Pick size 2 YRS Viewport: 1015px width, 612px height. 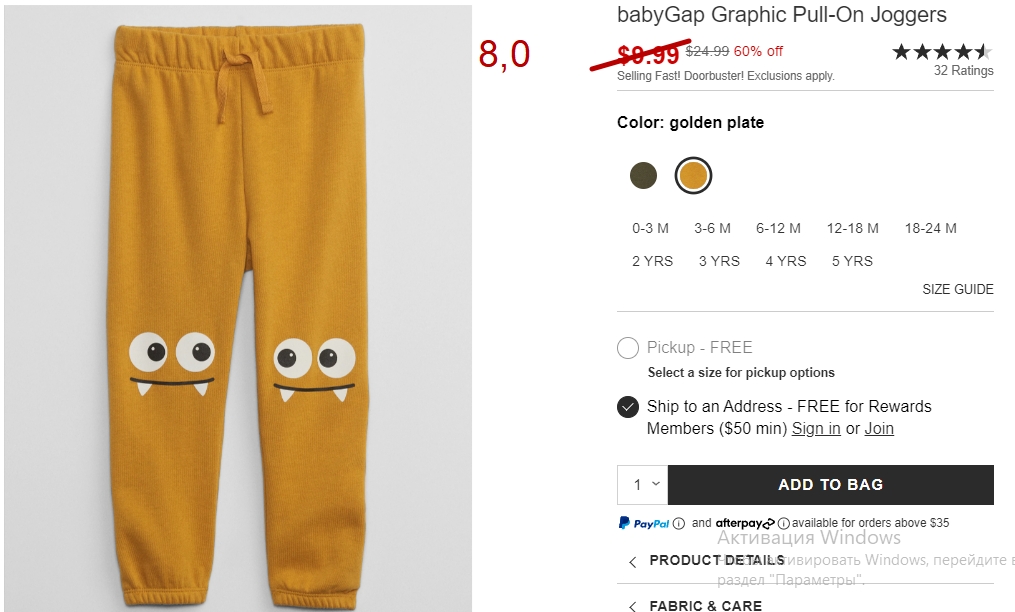pos(652,261)
